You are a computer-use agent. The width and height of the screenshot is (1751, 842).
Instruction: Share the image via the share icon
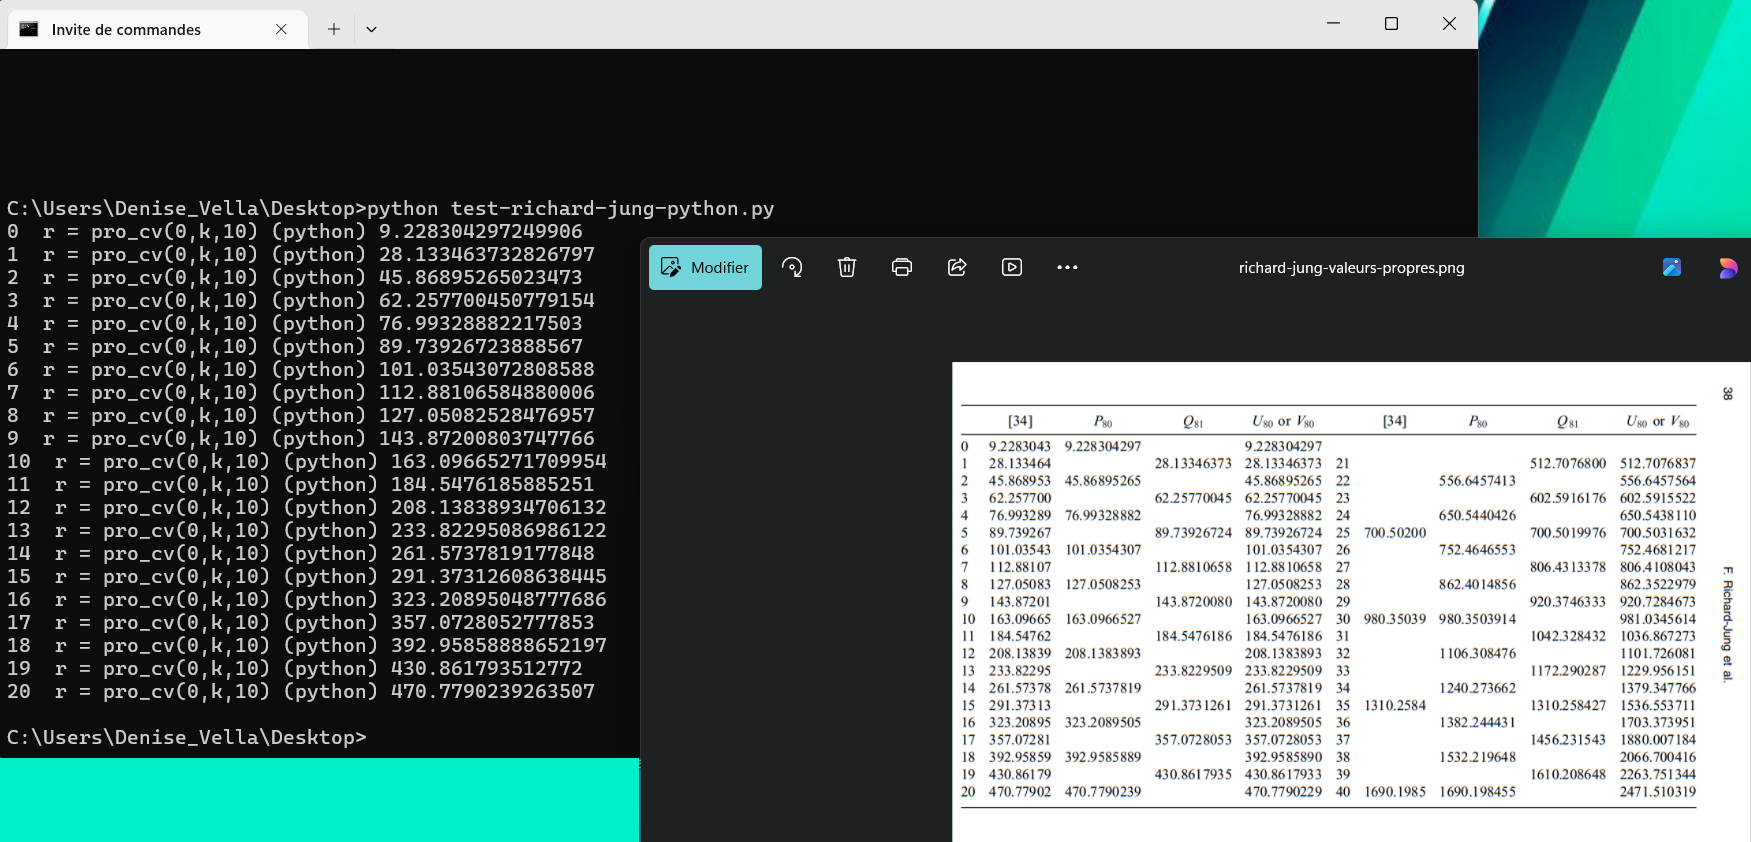tap(957, 267)
